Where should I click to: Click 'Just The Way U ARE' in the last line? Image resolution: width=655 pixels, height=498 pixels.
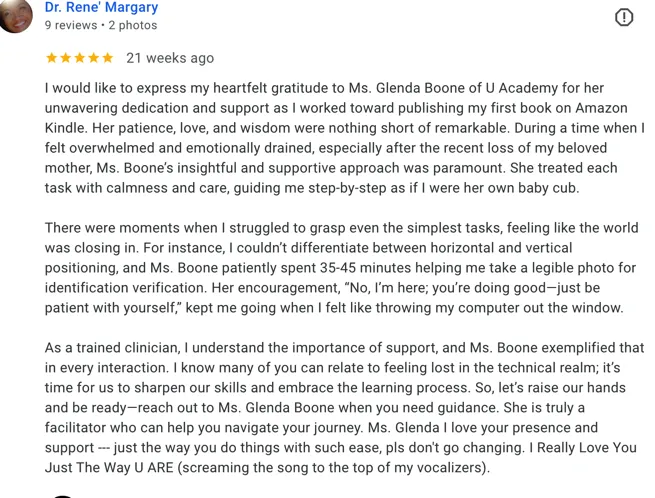(109, 467)
